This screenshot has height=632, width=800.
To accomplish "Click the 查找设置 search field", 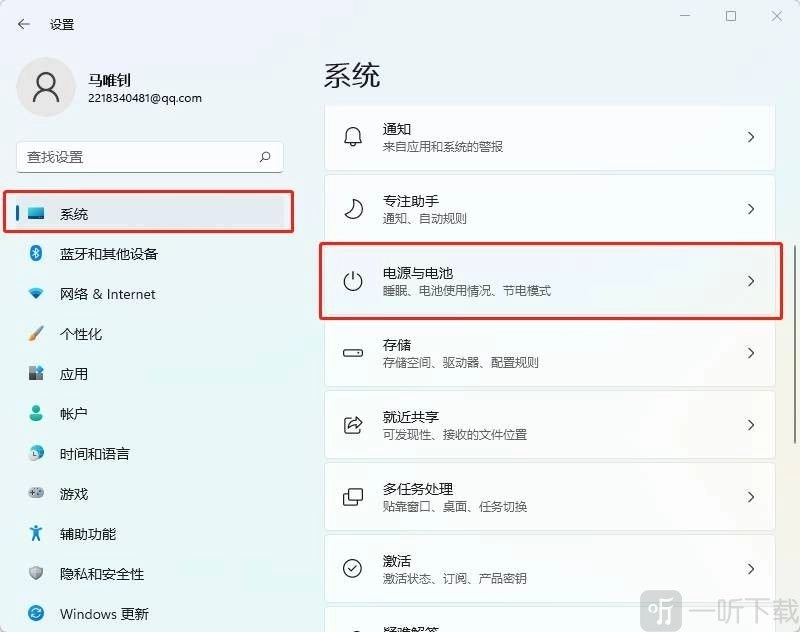I will point(148,157).
